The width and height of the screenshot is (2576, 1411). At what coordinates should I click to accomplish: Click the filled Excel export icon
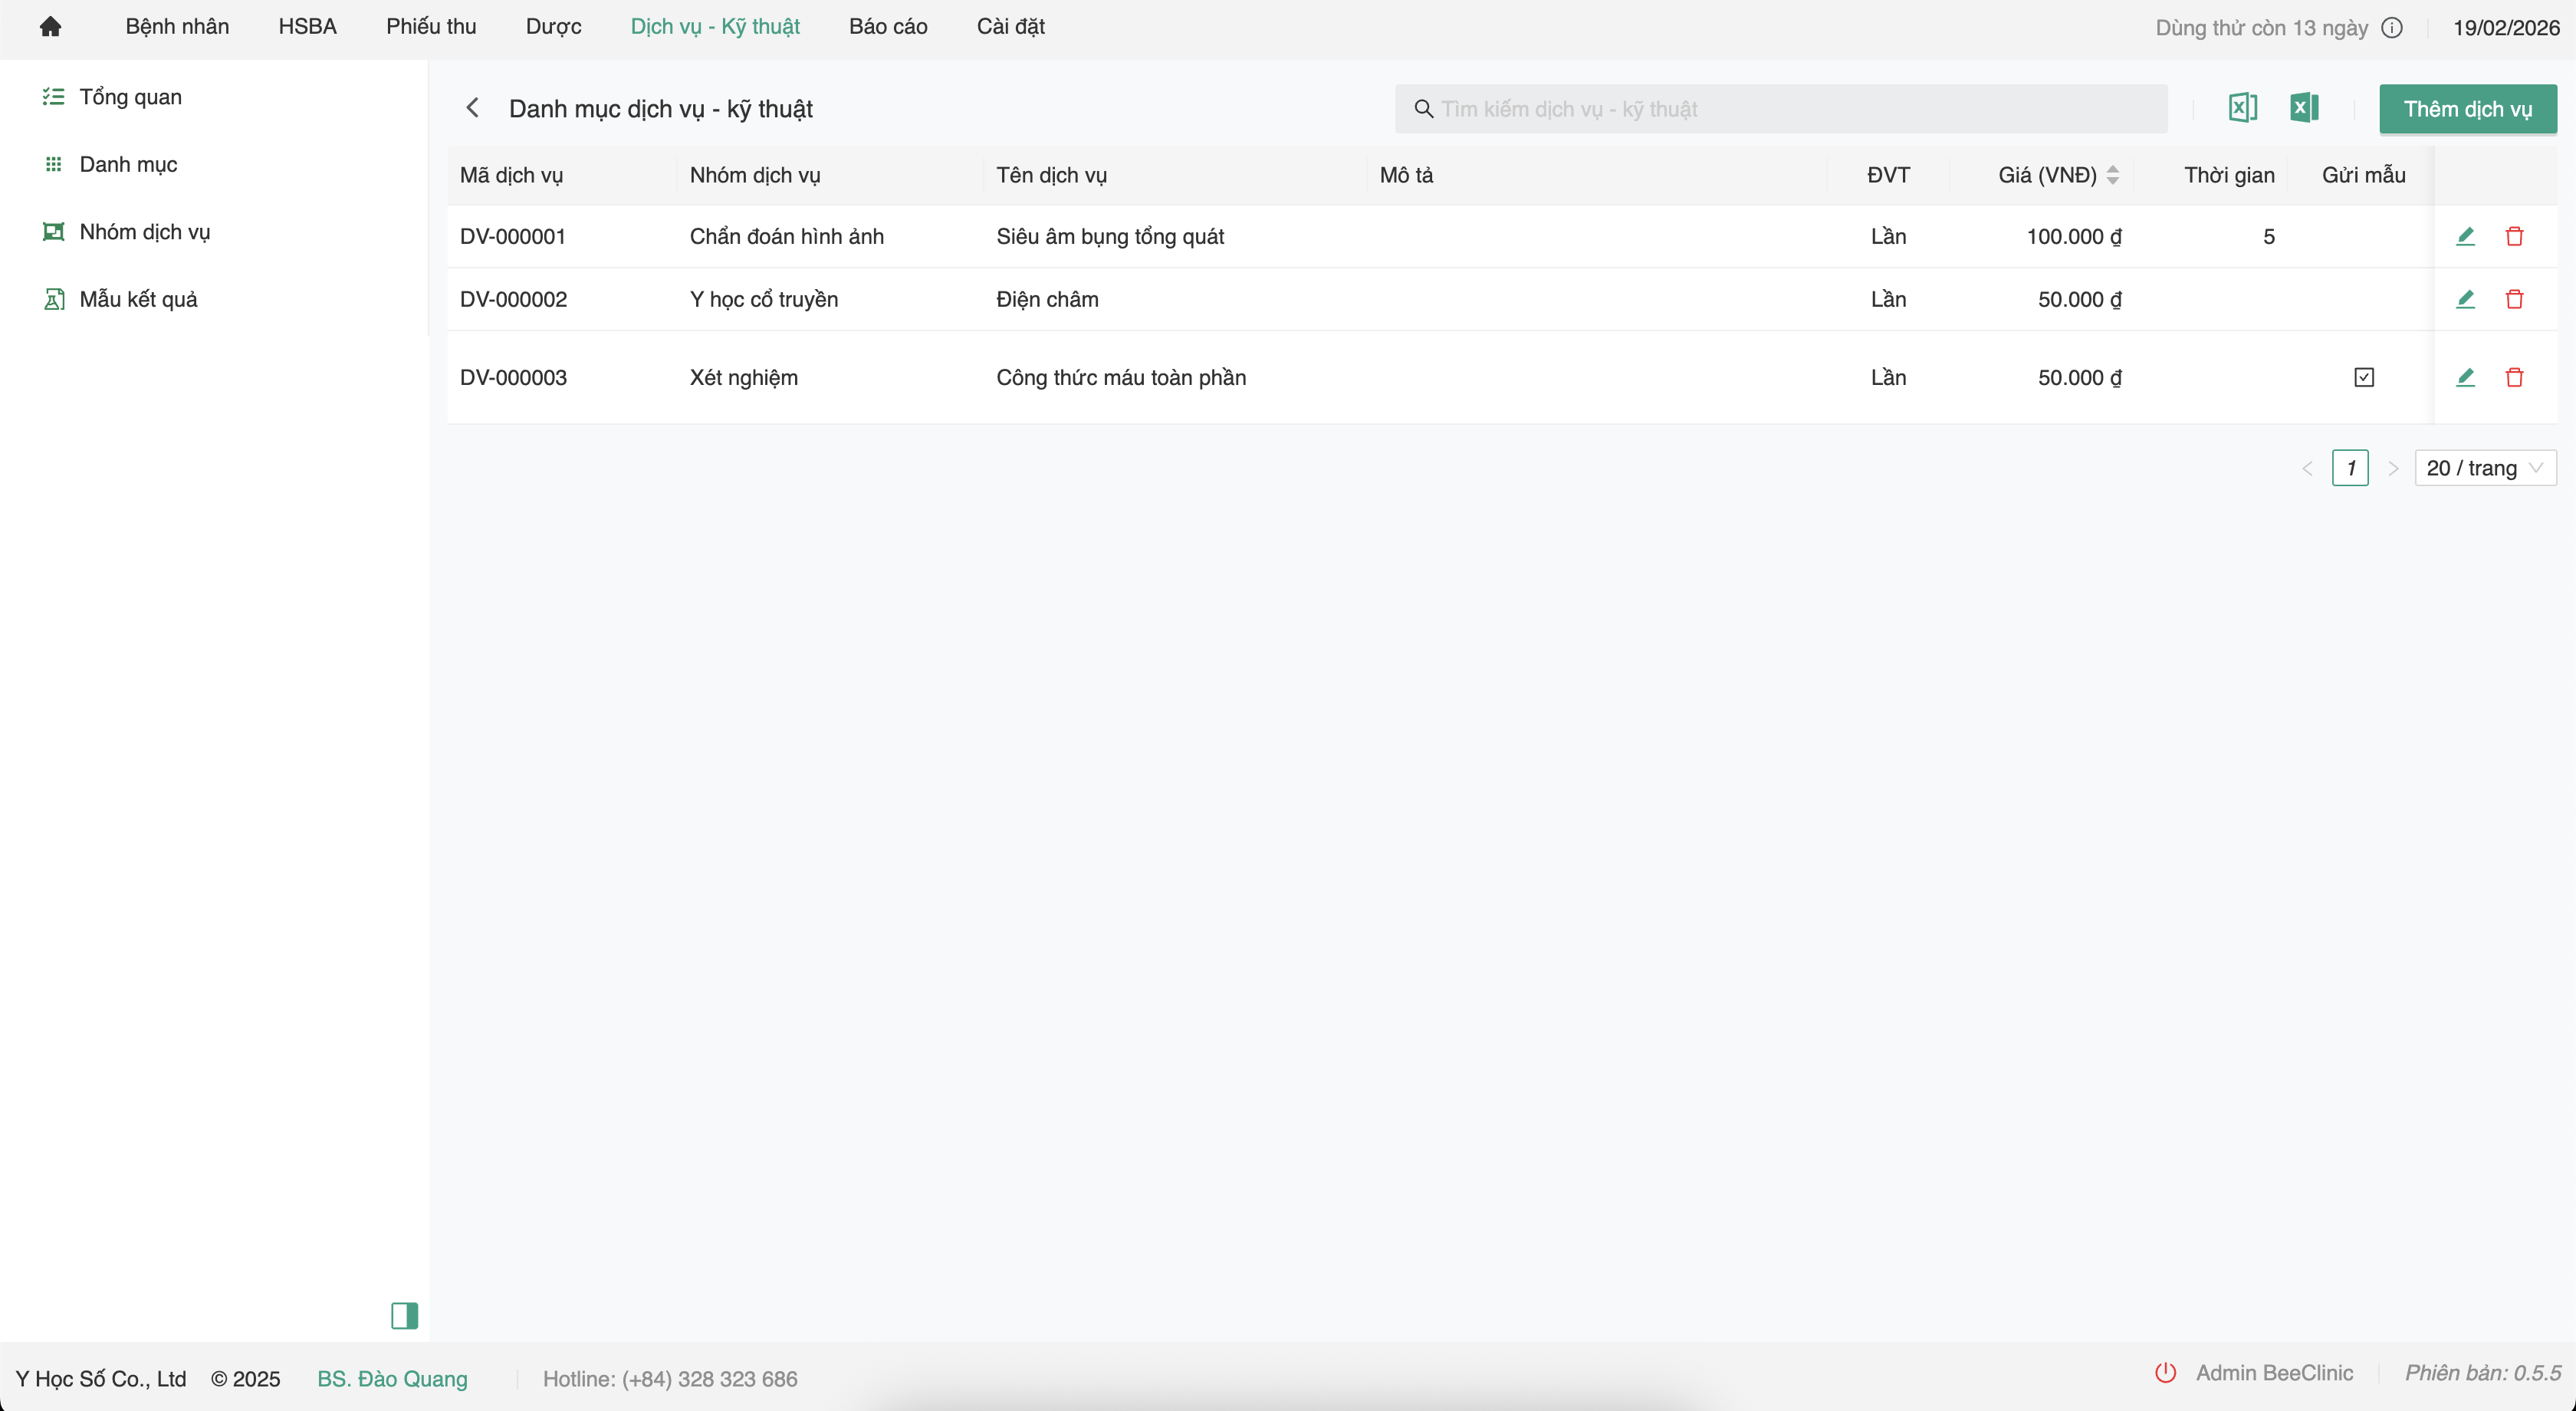pyautogui.click(x=2304, y=108)
